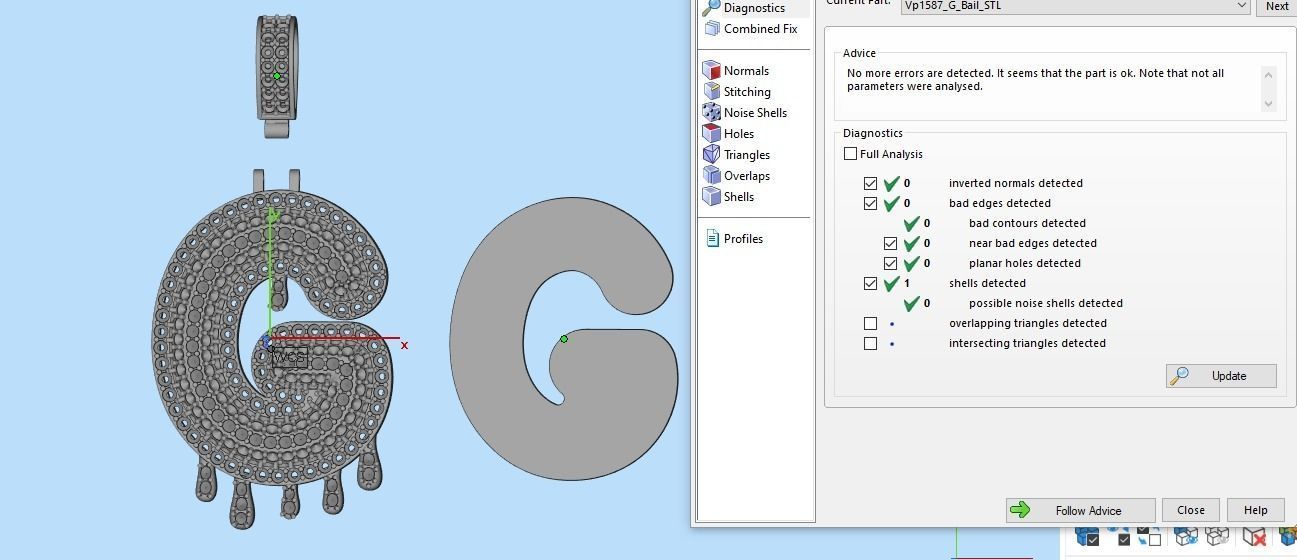Click the WCS label at pendant origin
Image resolution: width=1297 pixels, height=560 pixels.
point(290,358)
